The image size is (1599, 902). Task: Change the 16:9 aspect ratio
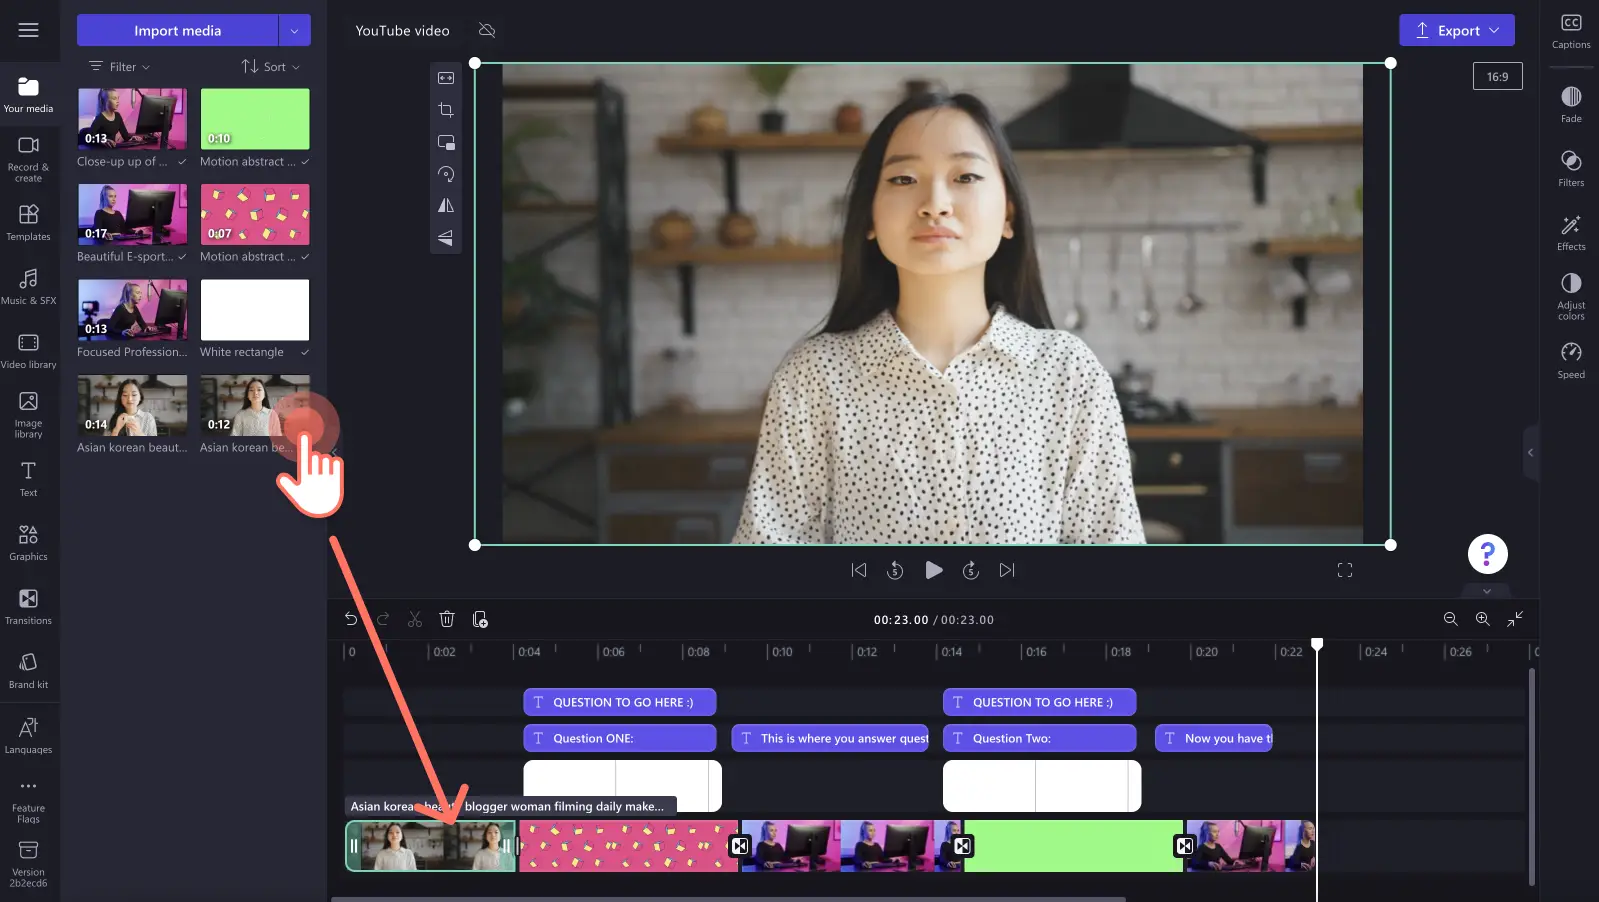tap(1497, 76)
